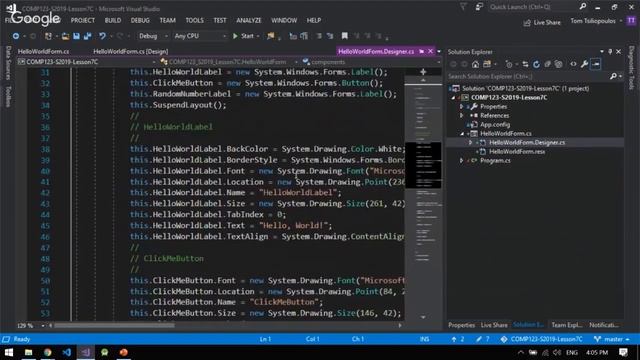Open the class navigation dropdown HelloWorldForm
Image resolution: width=640 pixels, height=360 pixels.
click(229, 62)
